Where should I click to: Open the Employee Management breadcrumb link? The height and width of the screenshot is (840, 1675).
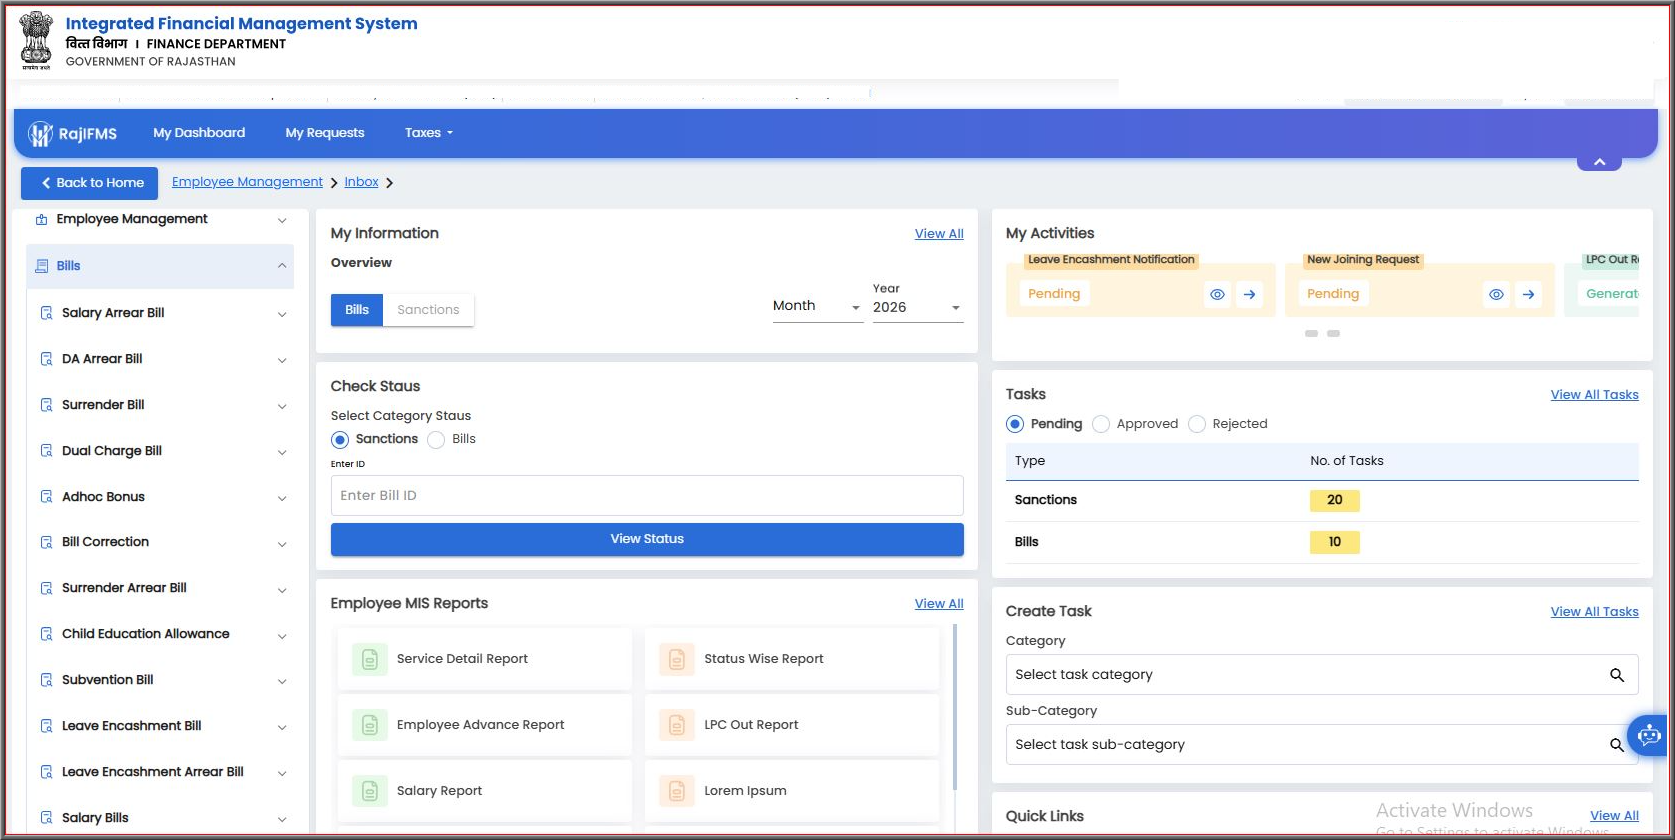(x=247, y=182)
